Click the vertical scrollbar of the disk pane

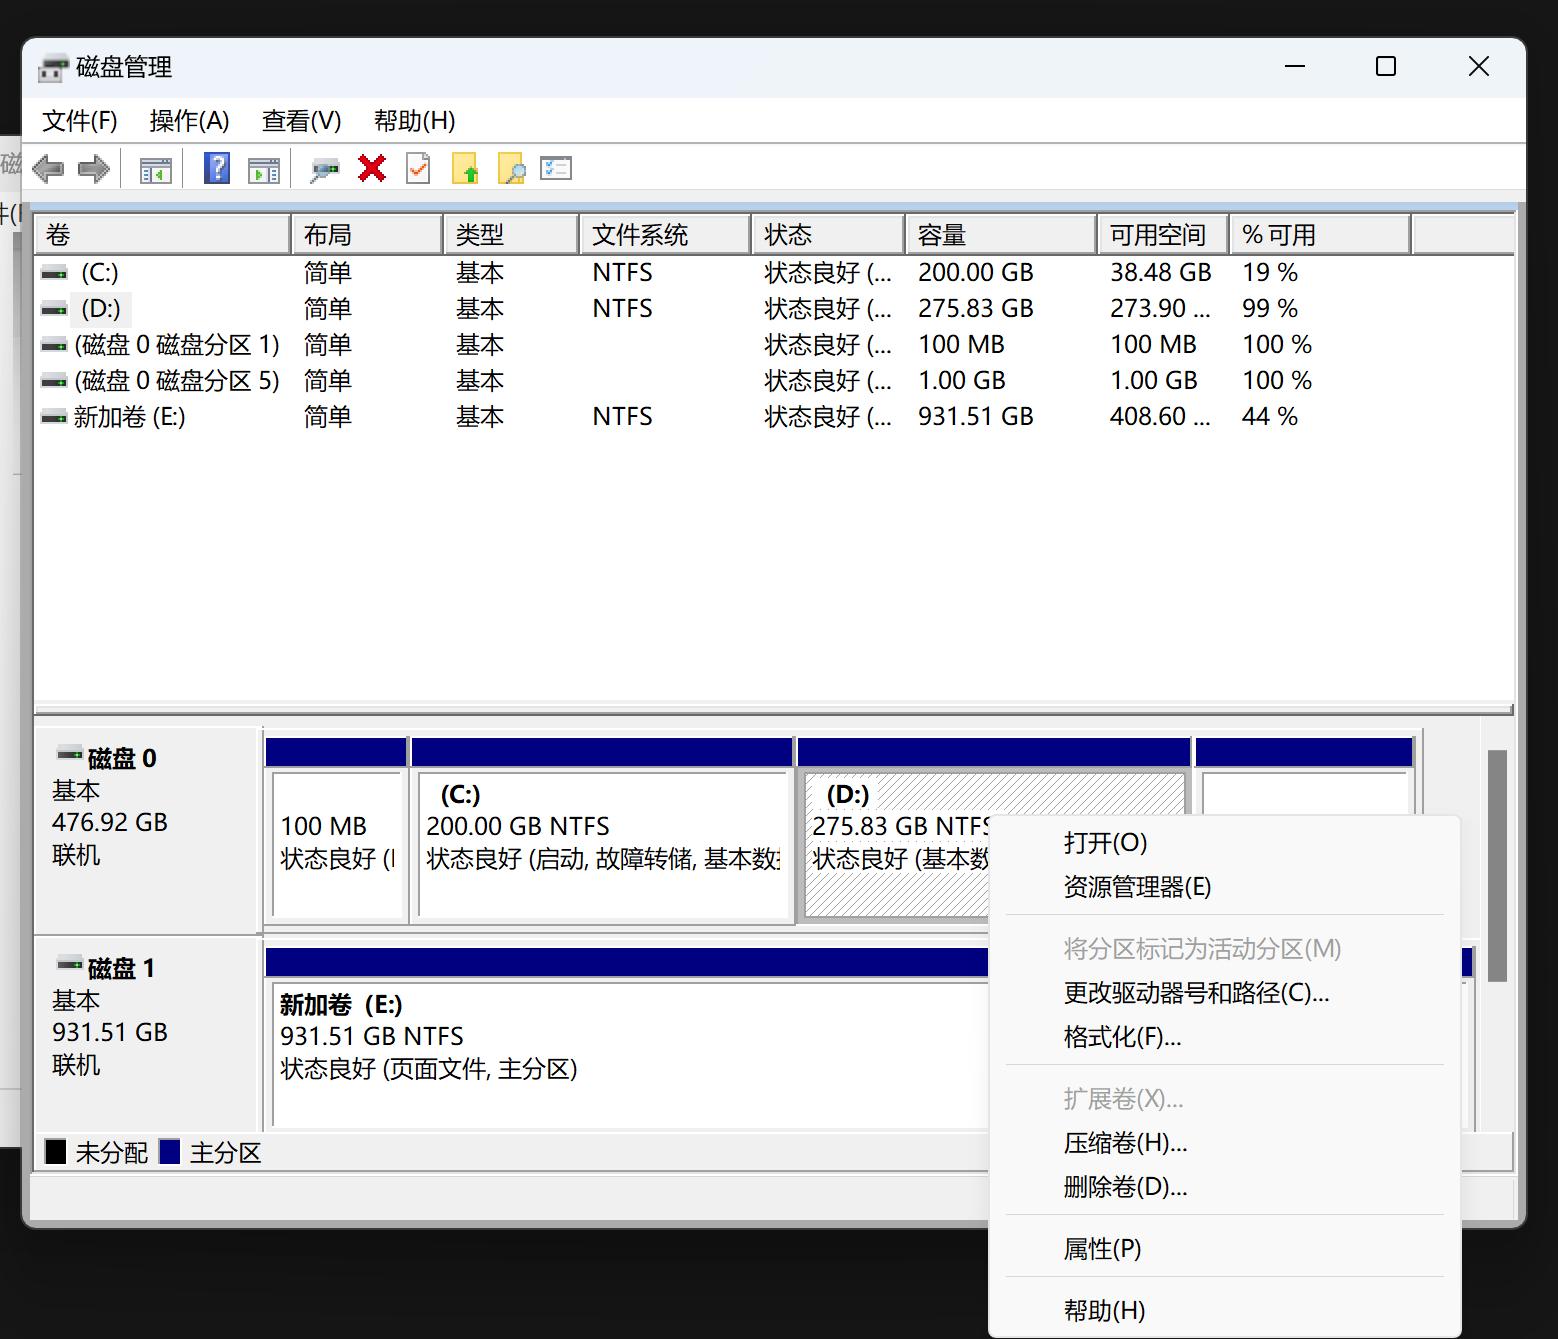(x=1497, y=866)
